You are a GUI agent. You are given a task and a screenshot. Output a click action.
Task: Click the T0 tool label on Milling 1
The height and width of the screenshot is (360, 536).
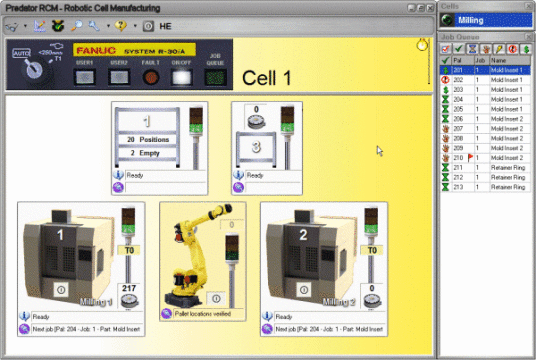point(129,250)
